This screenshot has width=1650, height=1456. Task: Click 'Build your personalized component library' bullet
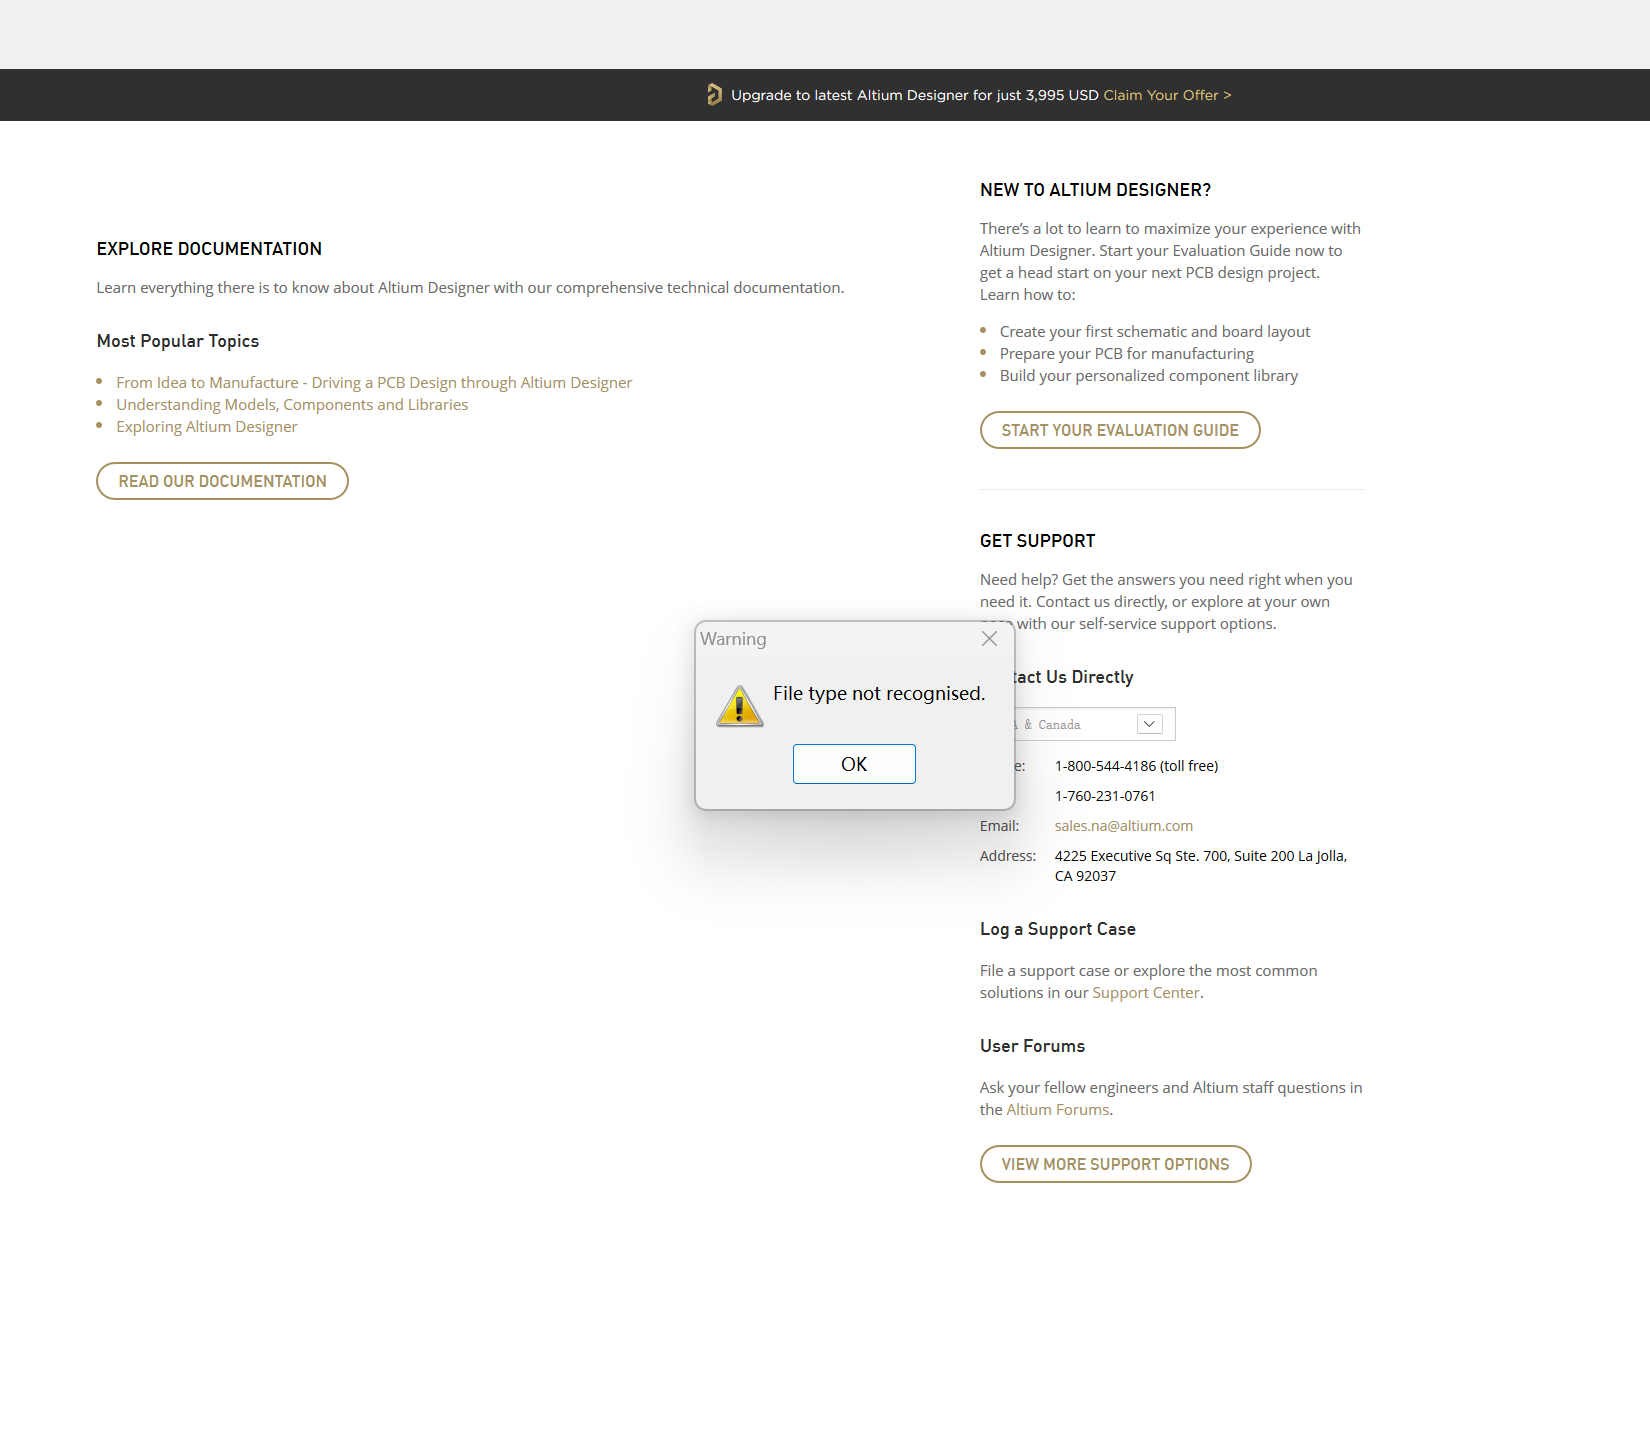click(1149, 376)
